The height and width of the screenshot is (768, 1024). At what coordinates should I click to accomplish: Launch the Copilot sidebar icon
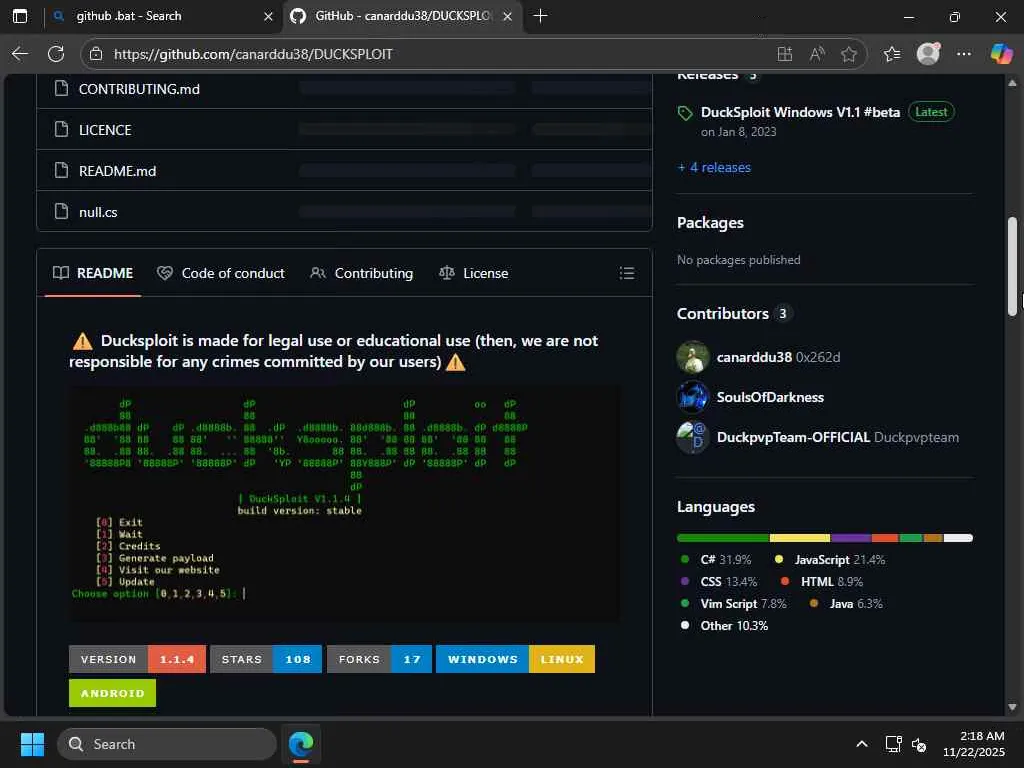point(1001,54)
